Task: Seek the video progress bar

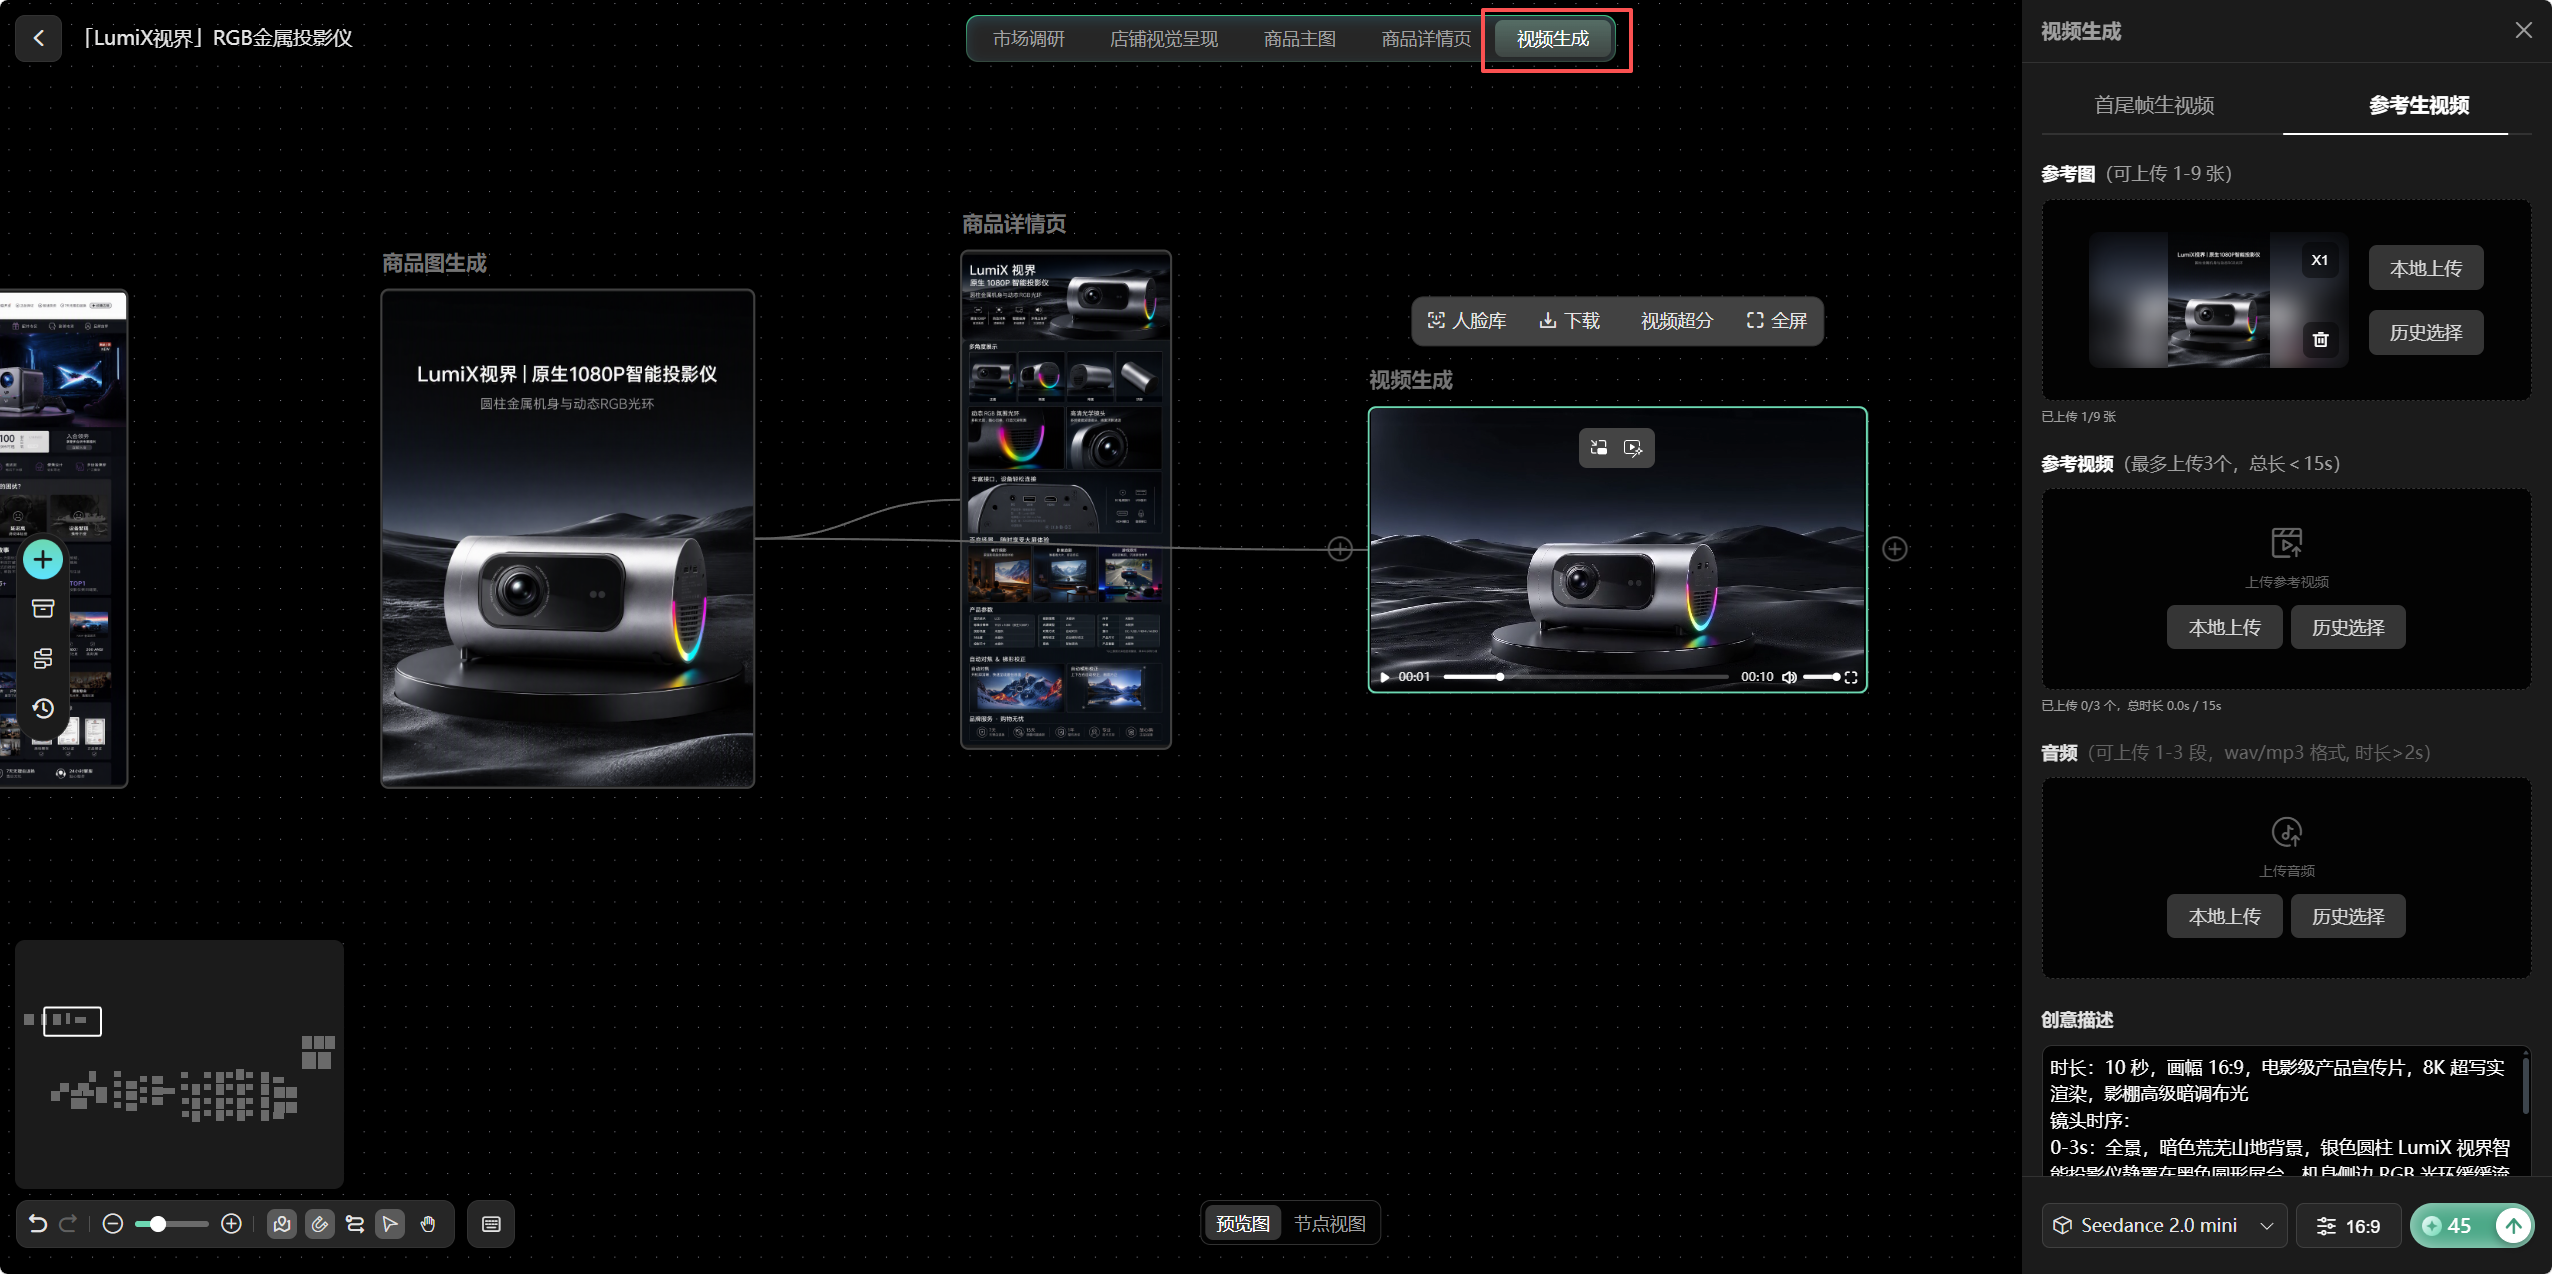Action: click(1586, 677)
